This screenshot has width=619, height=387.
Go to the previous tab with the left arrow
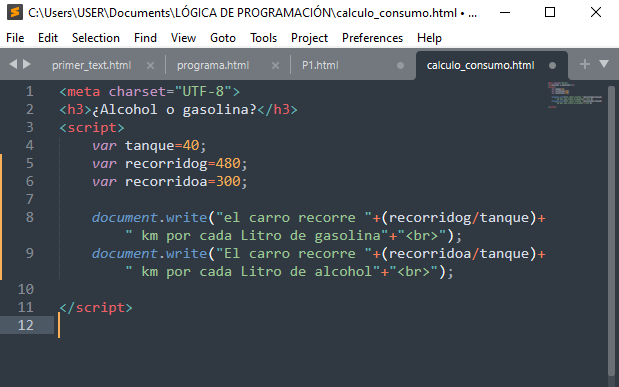pos(13,64)
